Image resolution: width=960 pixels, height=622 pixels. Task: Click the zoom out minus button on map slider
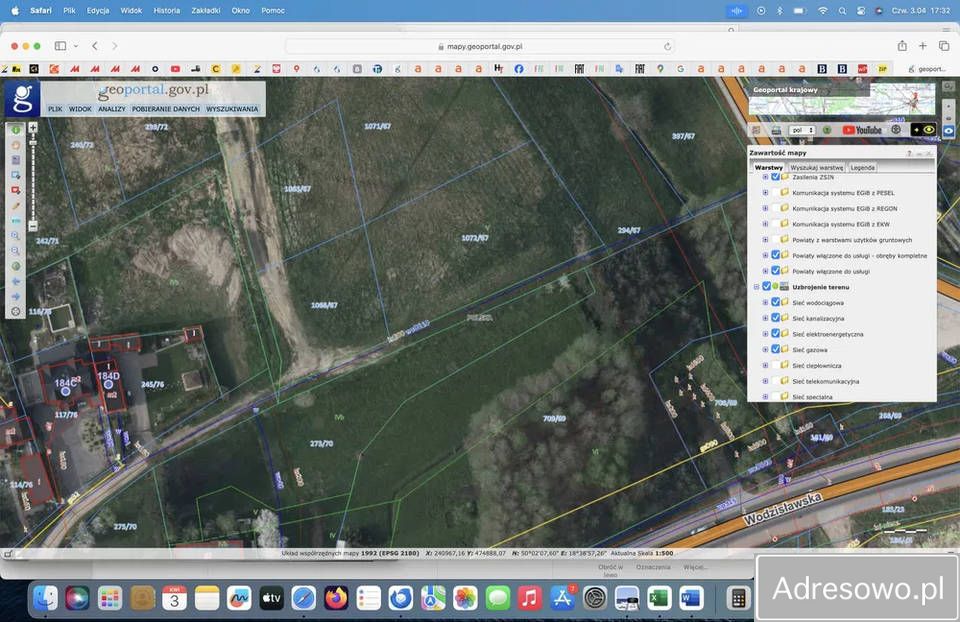[x=33, y=226]
